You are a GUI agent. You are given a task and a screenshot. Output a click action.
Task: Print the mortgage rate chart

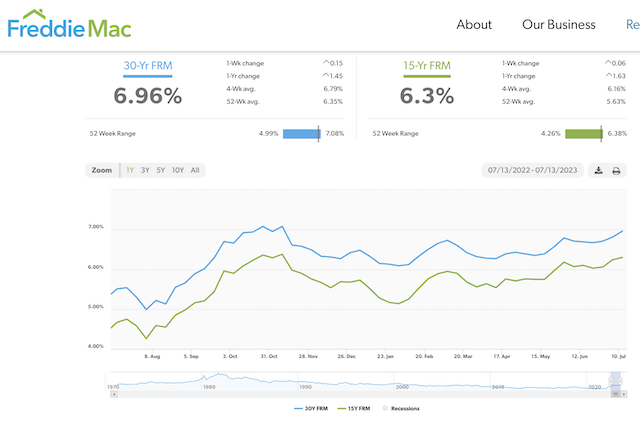[616, 170]
